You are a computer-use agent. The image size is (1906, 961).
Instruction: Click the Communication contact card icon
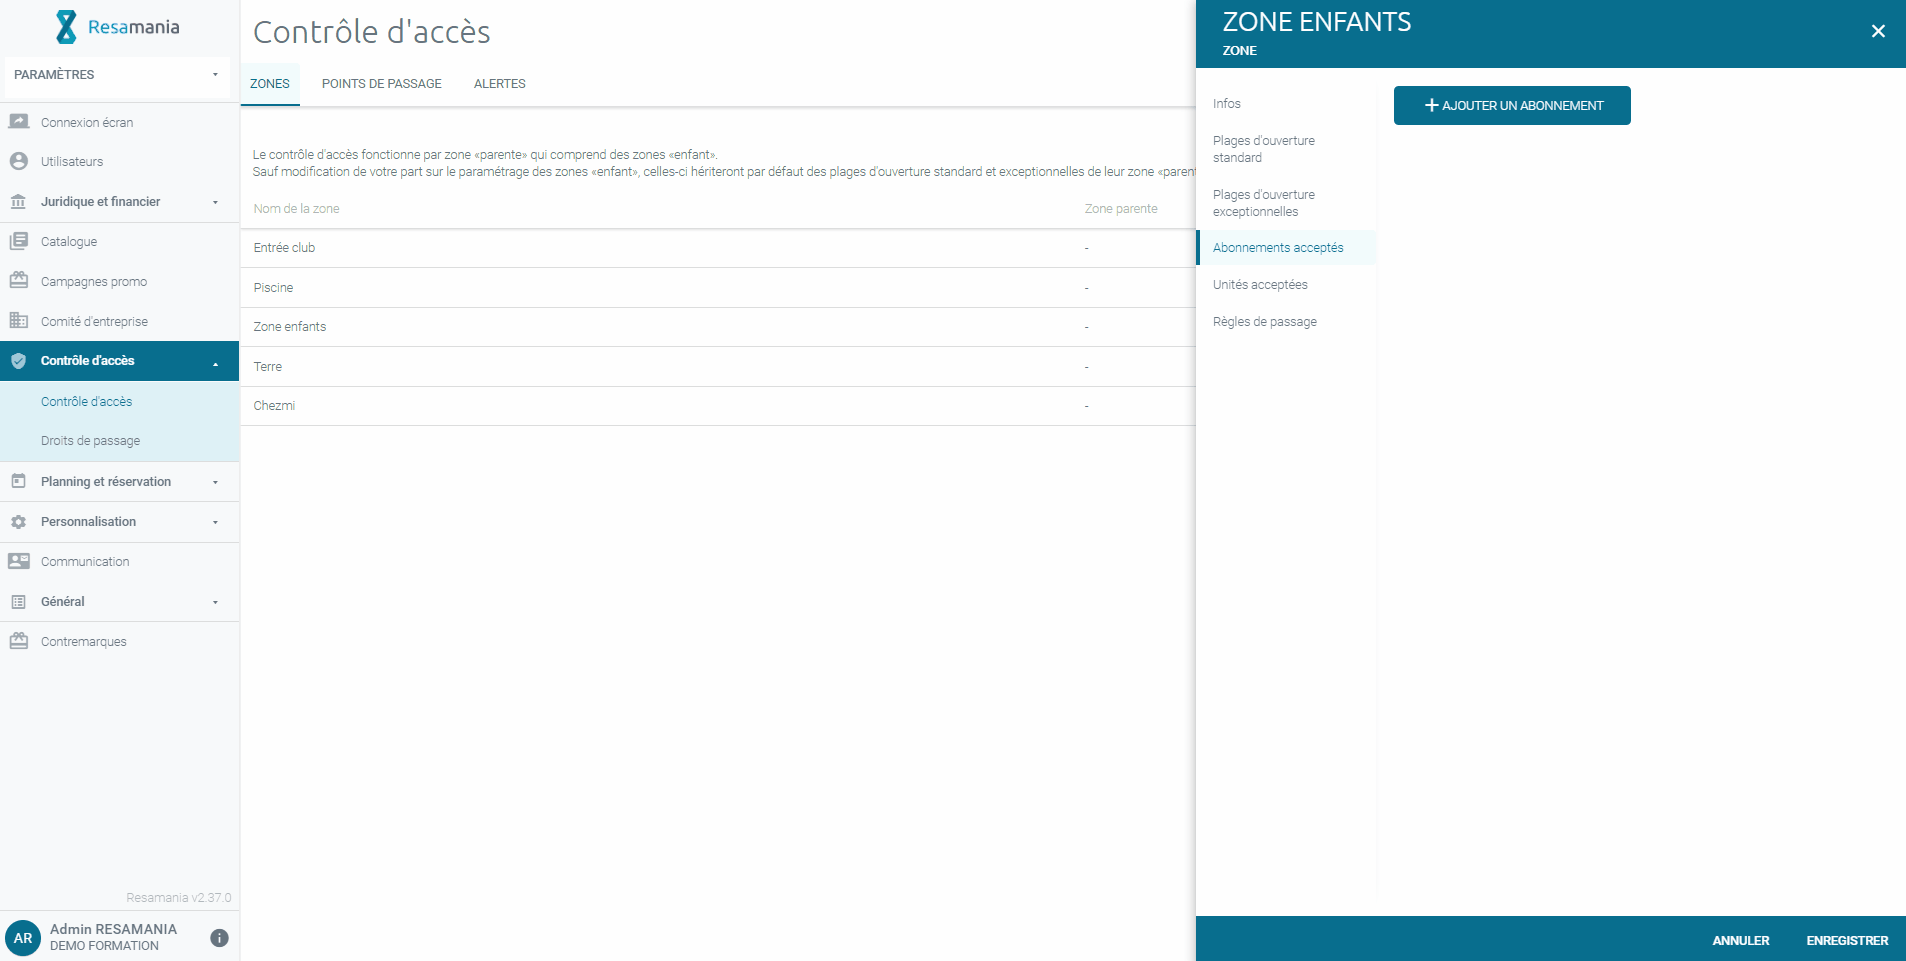coord(18,561)
